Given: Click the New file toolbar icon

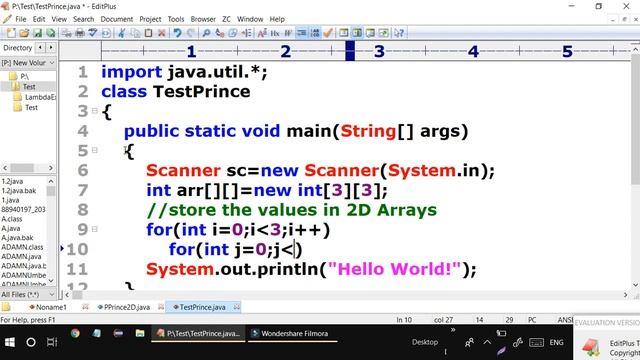Looking at the screenshot, I should point(11,33).
